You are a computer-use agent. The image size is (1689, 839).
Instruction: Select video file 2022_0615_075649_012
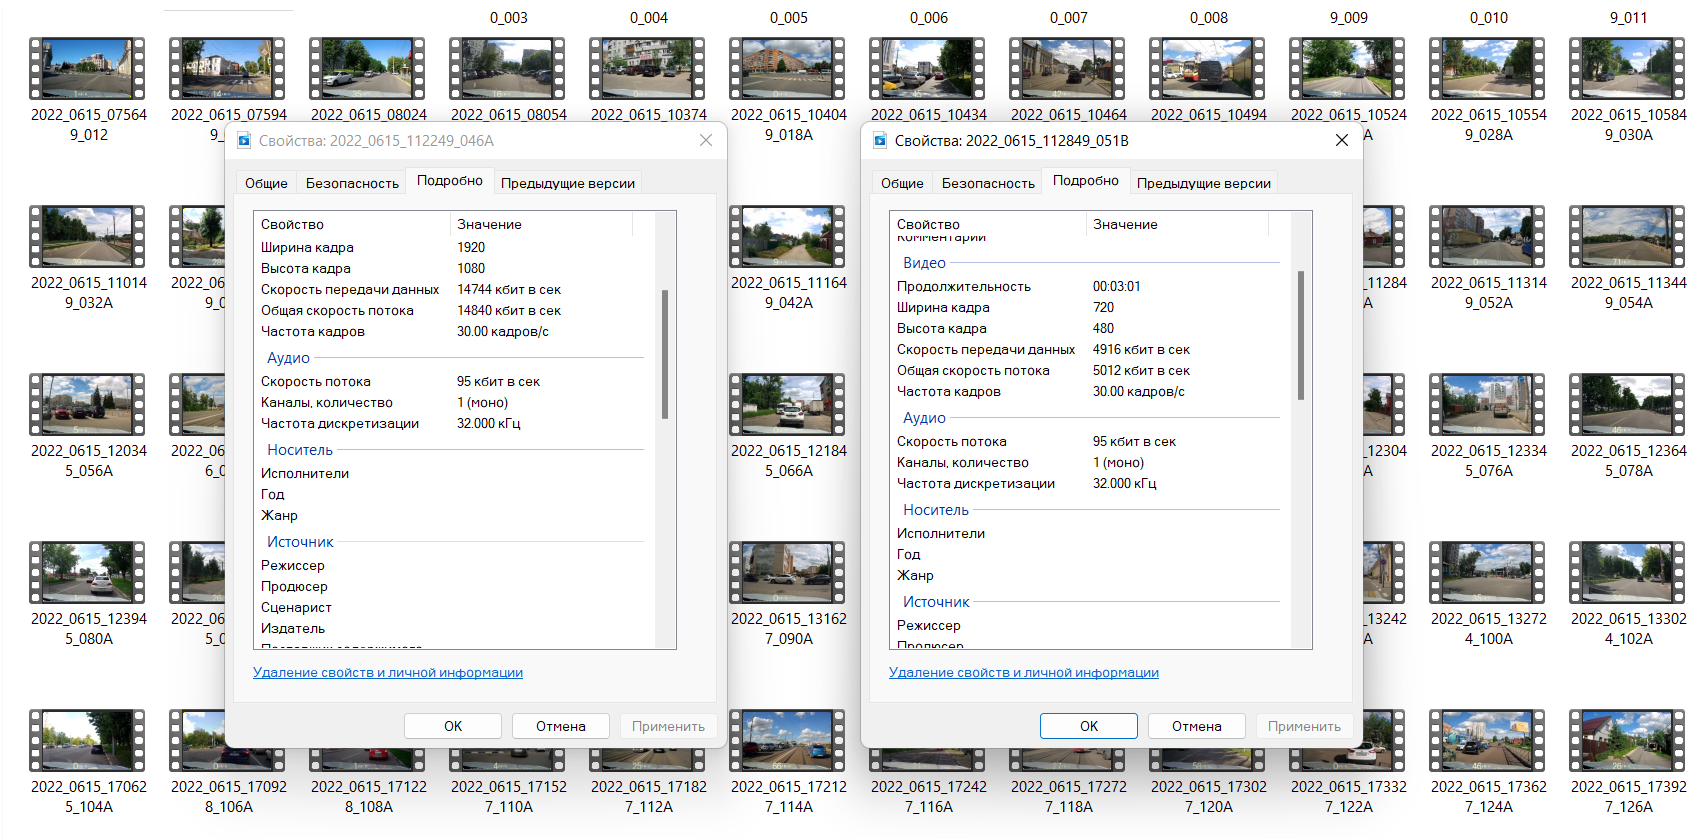88,69
